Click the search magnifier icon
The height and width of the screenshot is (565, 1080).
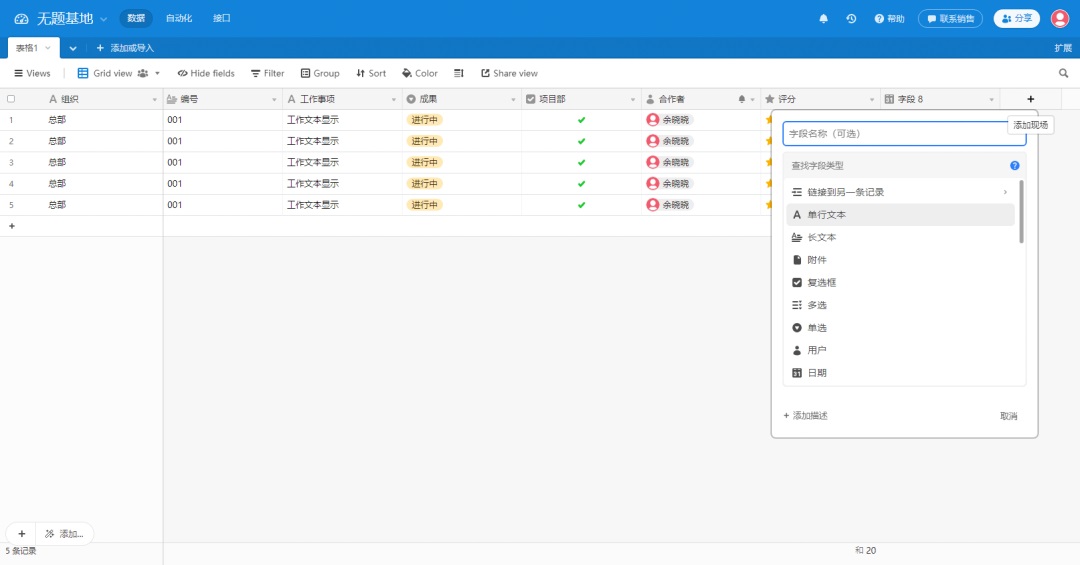(x=1064, y=73)
